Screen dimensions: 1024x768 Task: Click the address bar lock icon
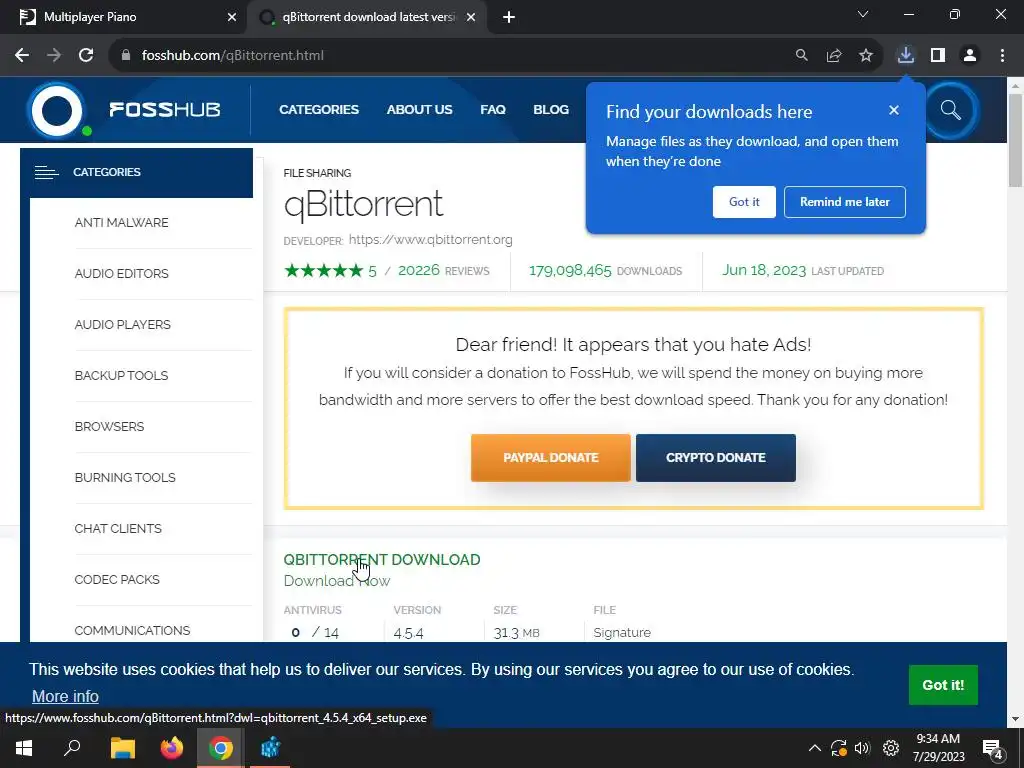tap(126, 56)
